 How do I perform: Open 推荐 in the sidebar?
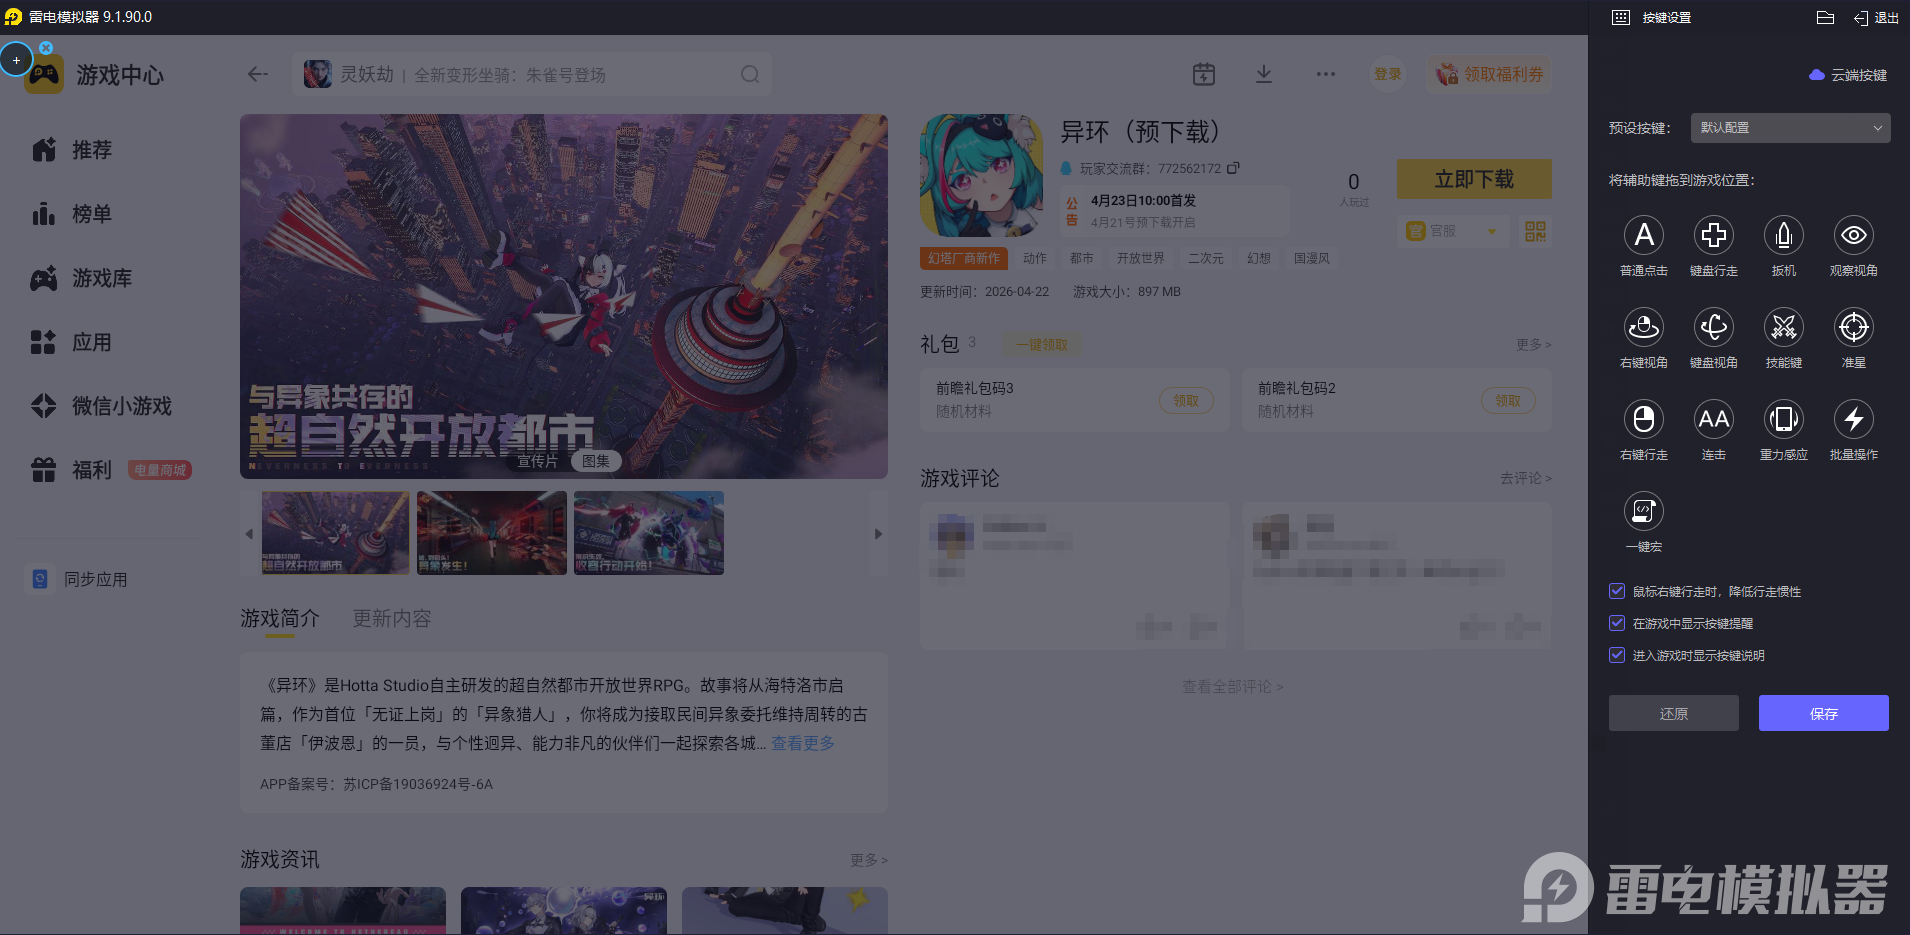72,150
